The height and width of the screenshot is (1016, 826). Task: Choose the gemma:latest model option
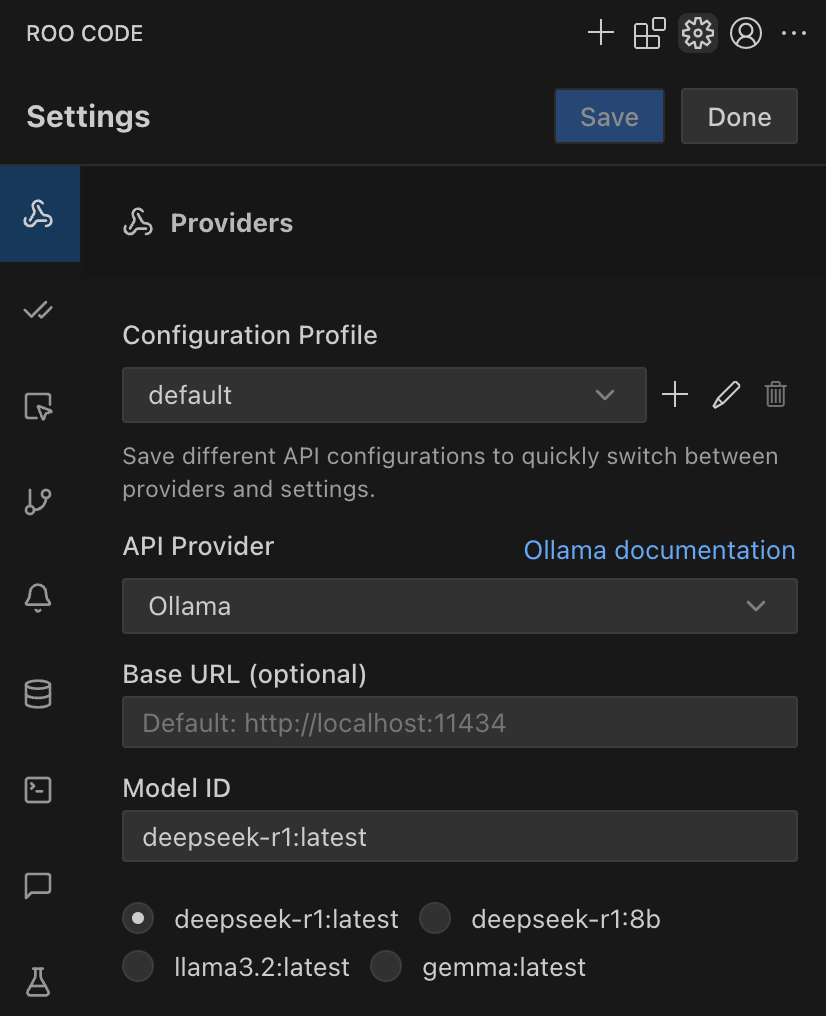[x=386, y=966]
